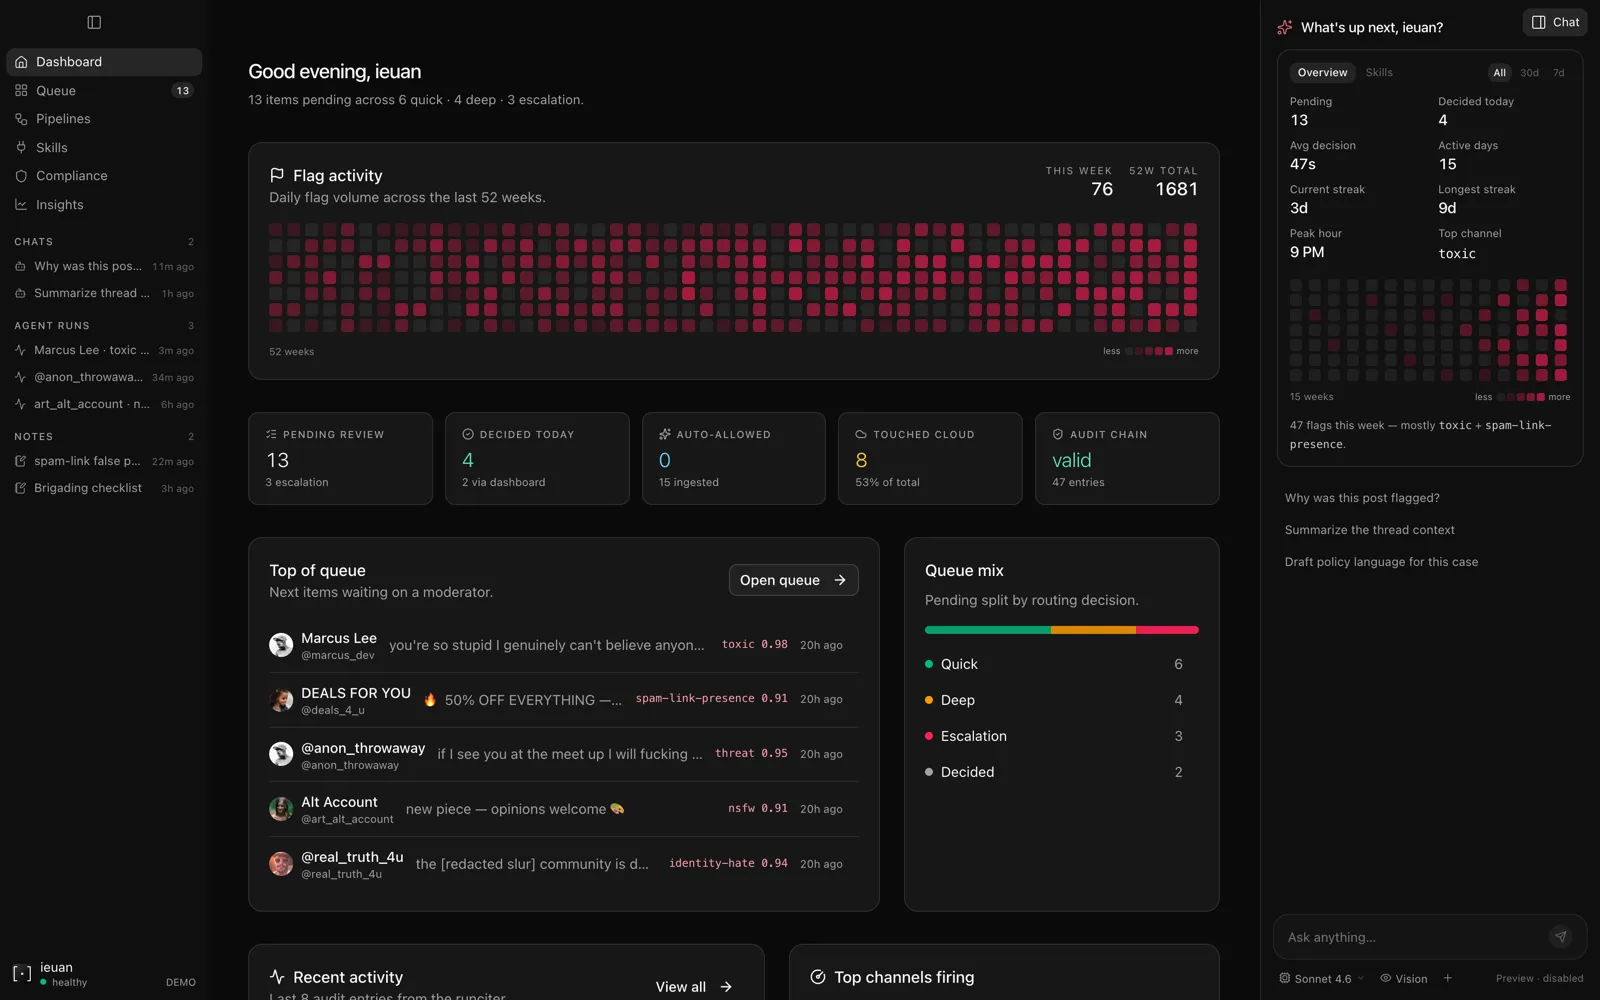Click the sparkle icon next to What's up next
Image resolution: width=1600 pixels, height=1000 pixels.
1285,27
